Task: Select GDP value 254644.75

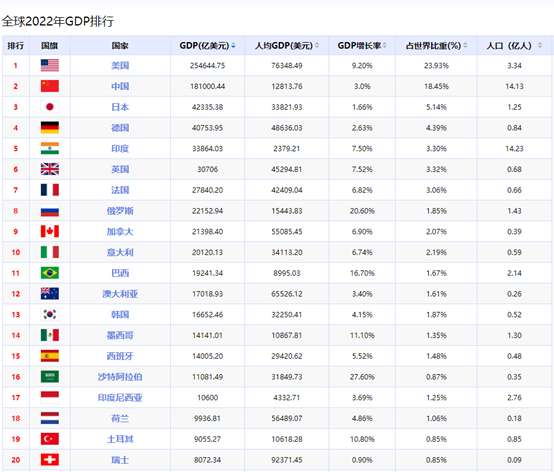Action: point(207,66)
